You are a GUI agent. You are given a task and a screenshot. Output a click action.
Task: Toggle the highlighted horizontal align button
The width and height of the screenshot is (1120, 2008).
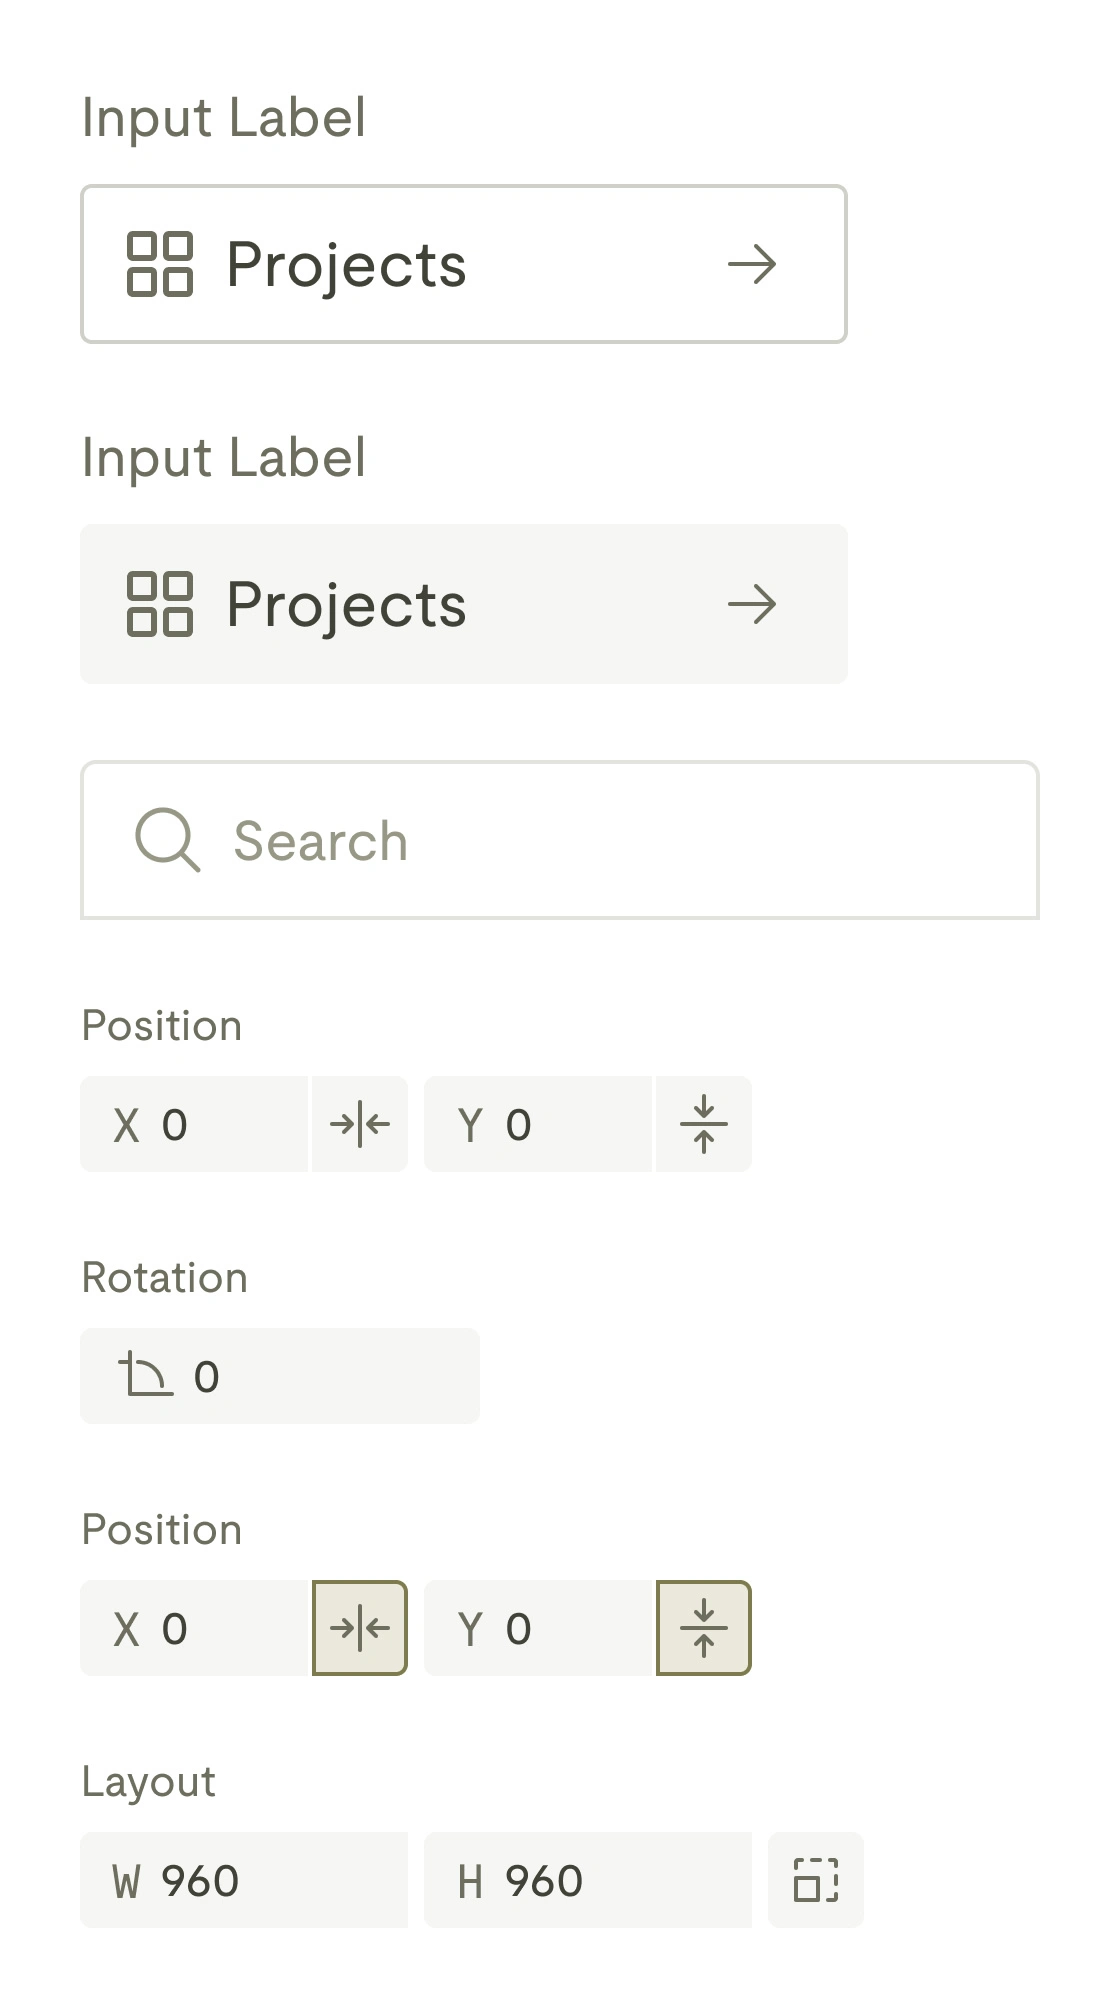coord(360,1628)
